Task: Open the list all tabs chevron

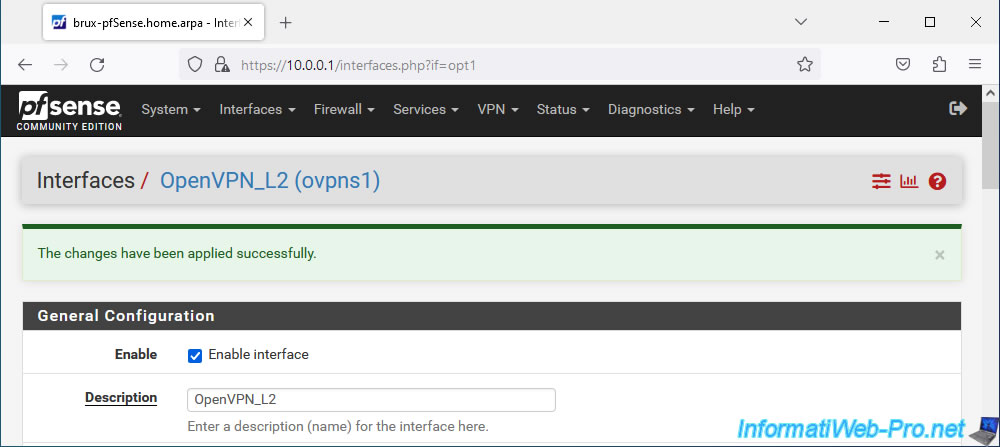Action: (x=801, y=22)
